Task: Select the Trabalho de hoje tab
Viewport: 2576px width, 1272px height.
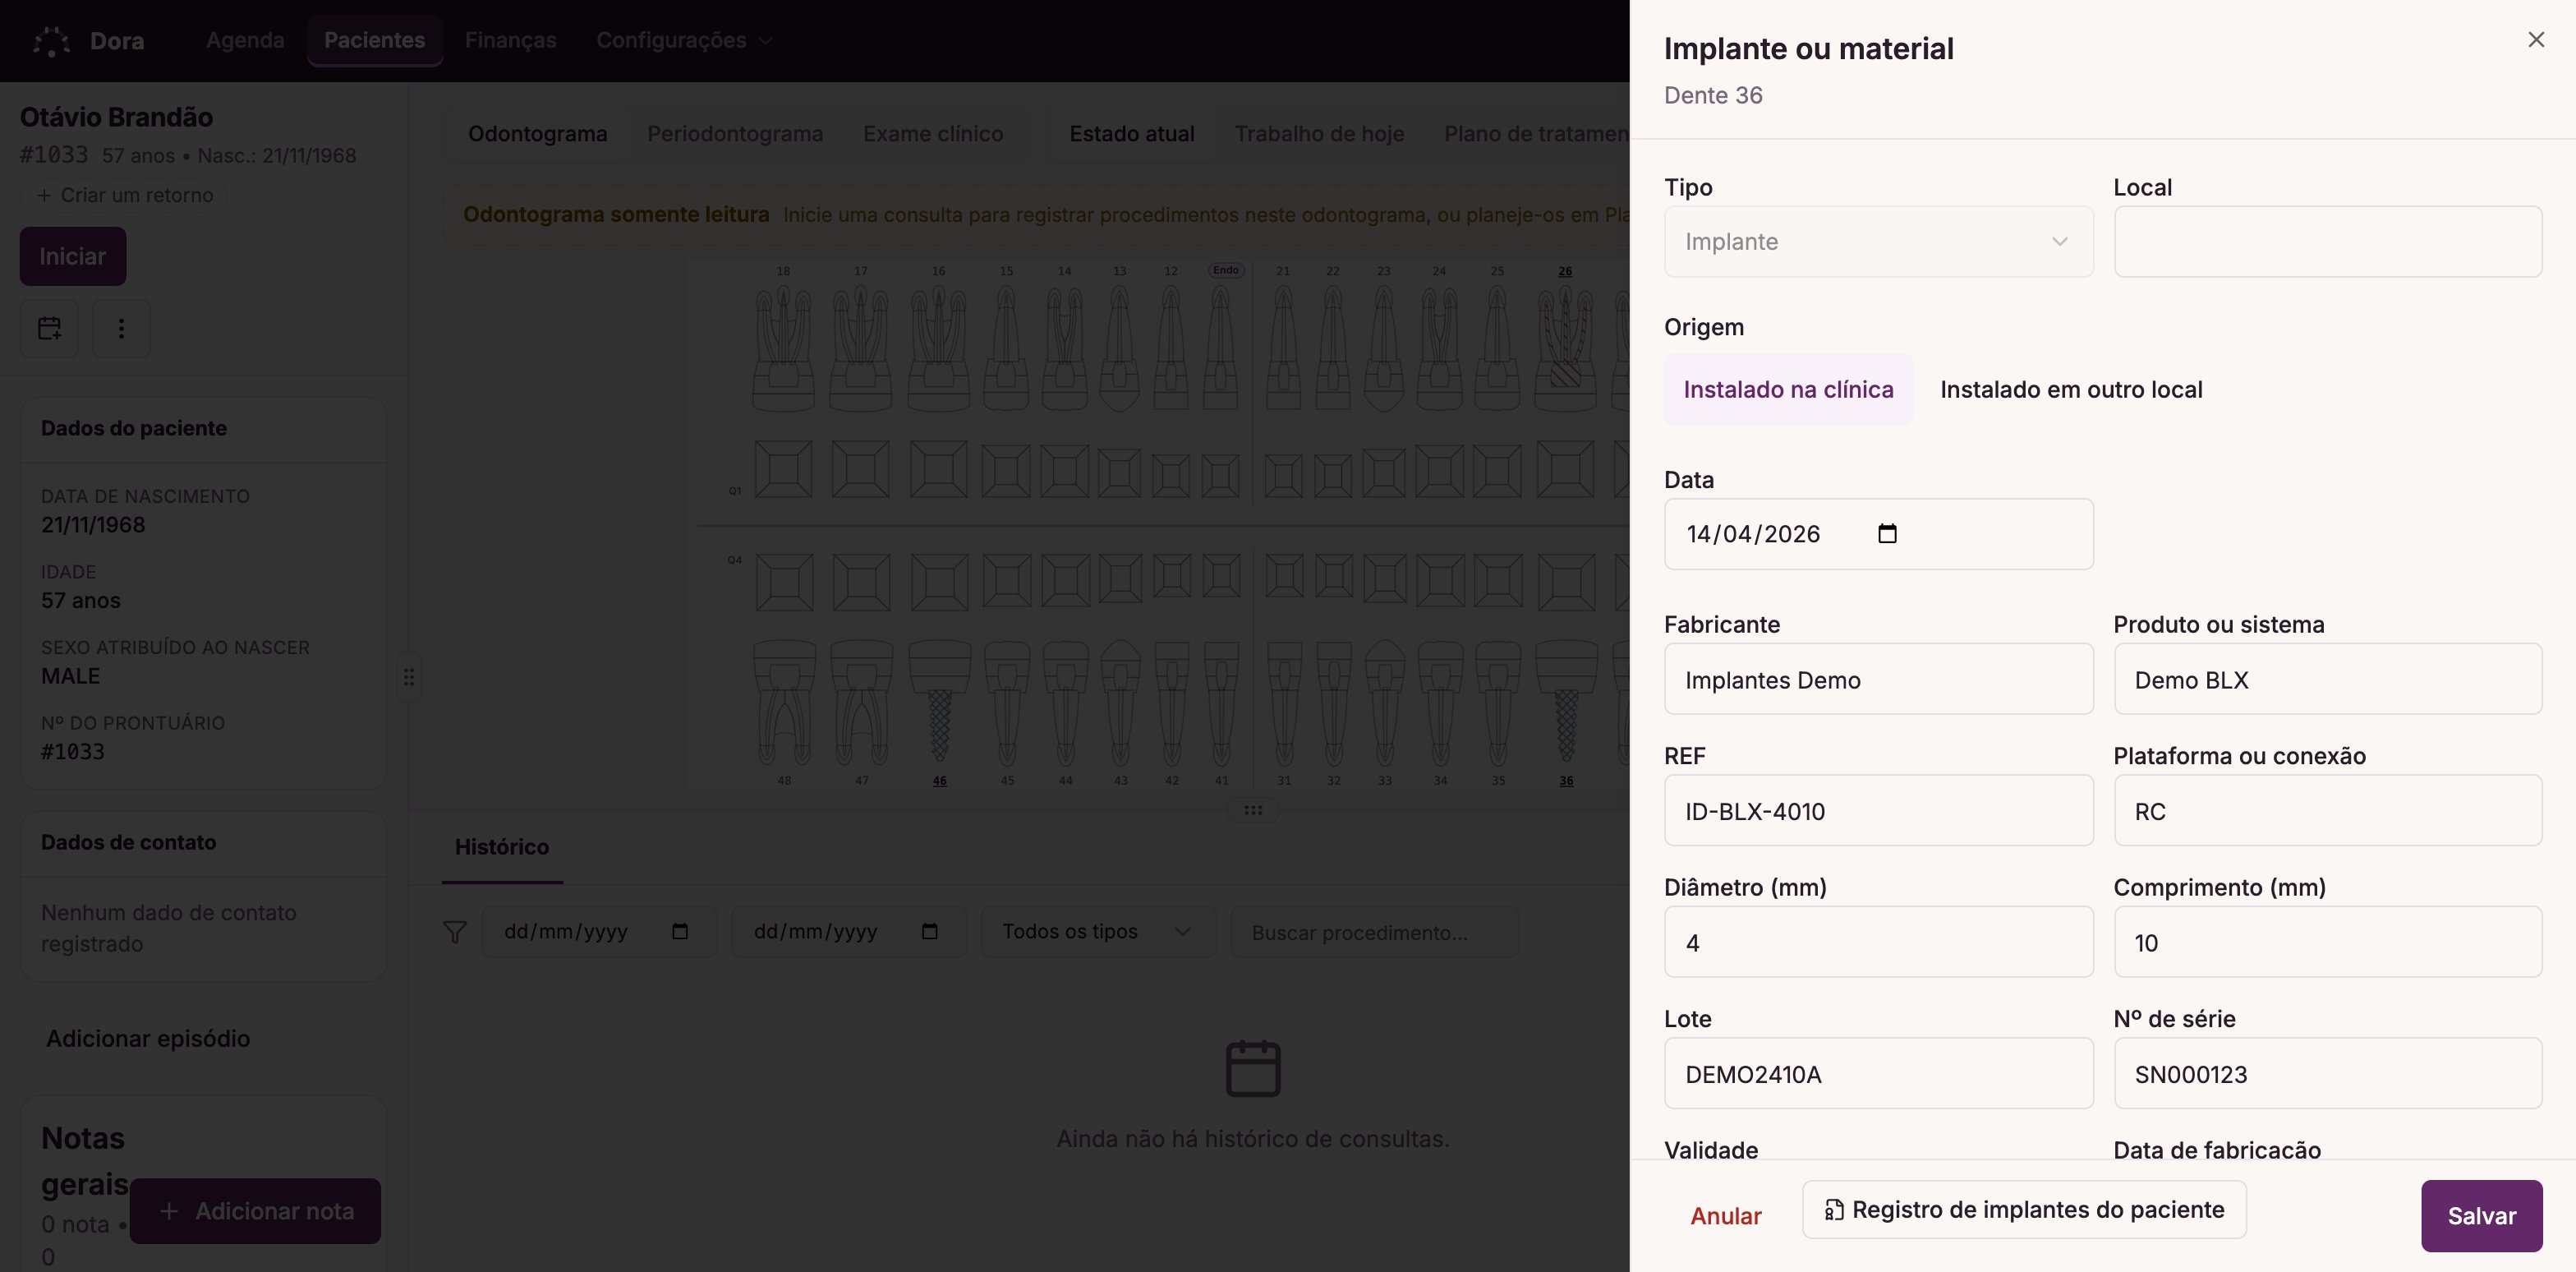Action: pyautogui.click(x=1319, y=134)
